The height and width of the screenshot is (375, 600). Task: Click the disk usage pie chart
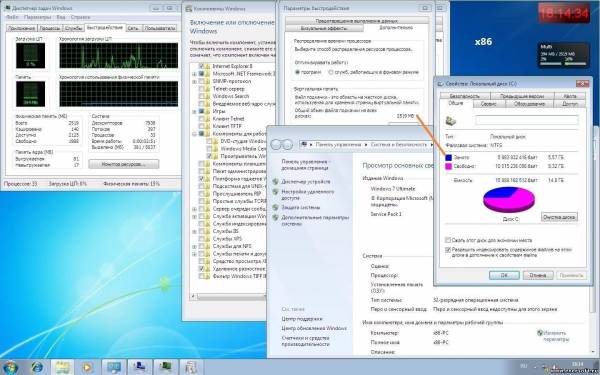pyautogui.click(x=509, y=199)
